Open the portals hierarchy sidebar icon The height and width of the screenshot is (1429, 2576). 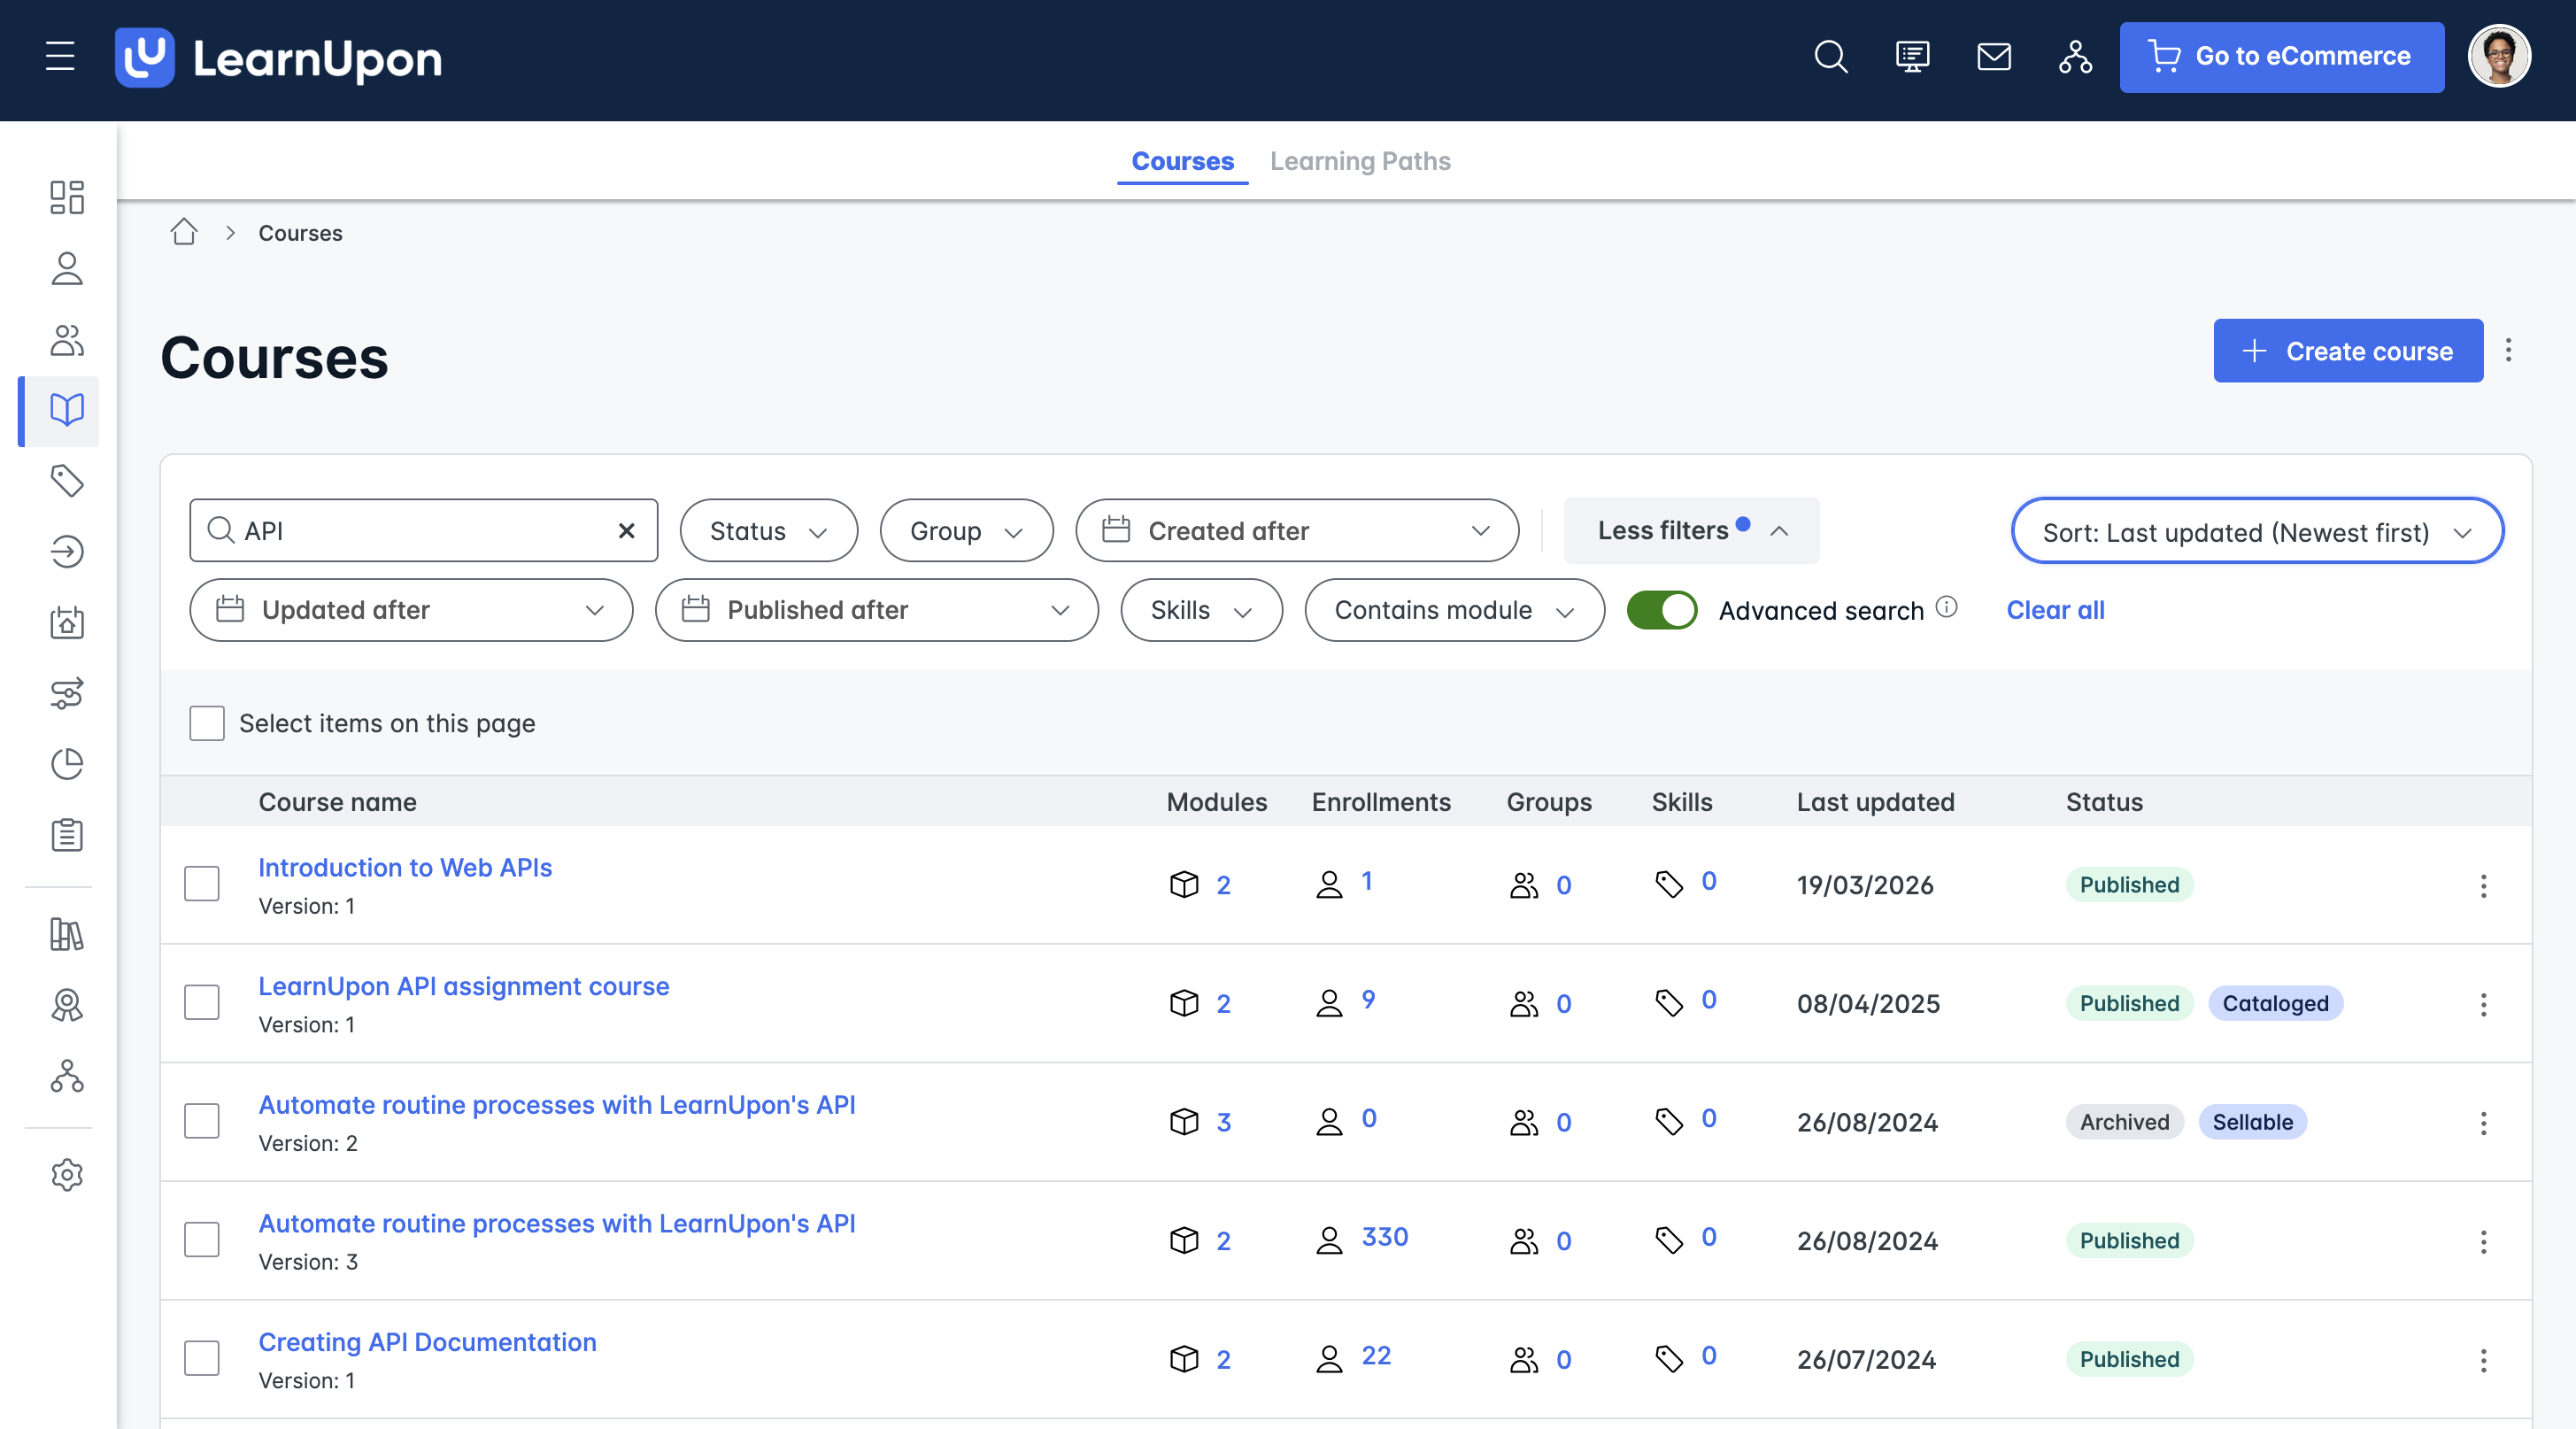pos(67,1076)
